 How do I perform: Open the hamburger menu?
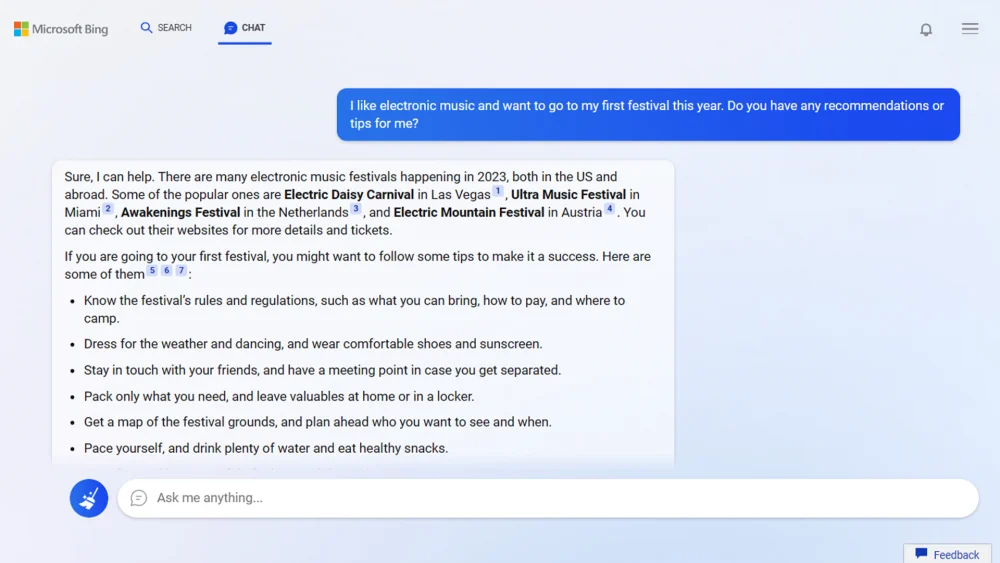970,29
